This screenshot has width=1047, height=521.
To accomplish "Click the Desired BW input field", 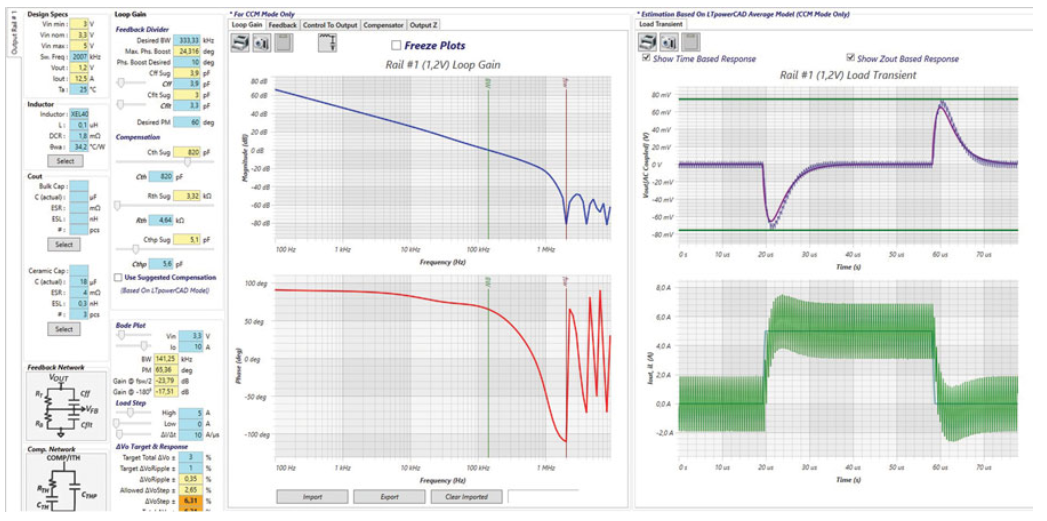I will click(187, 38).
